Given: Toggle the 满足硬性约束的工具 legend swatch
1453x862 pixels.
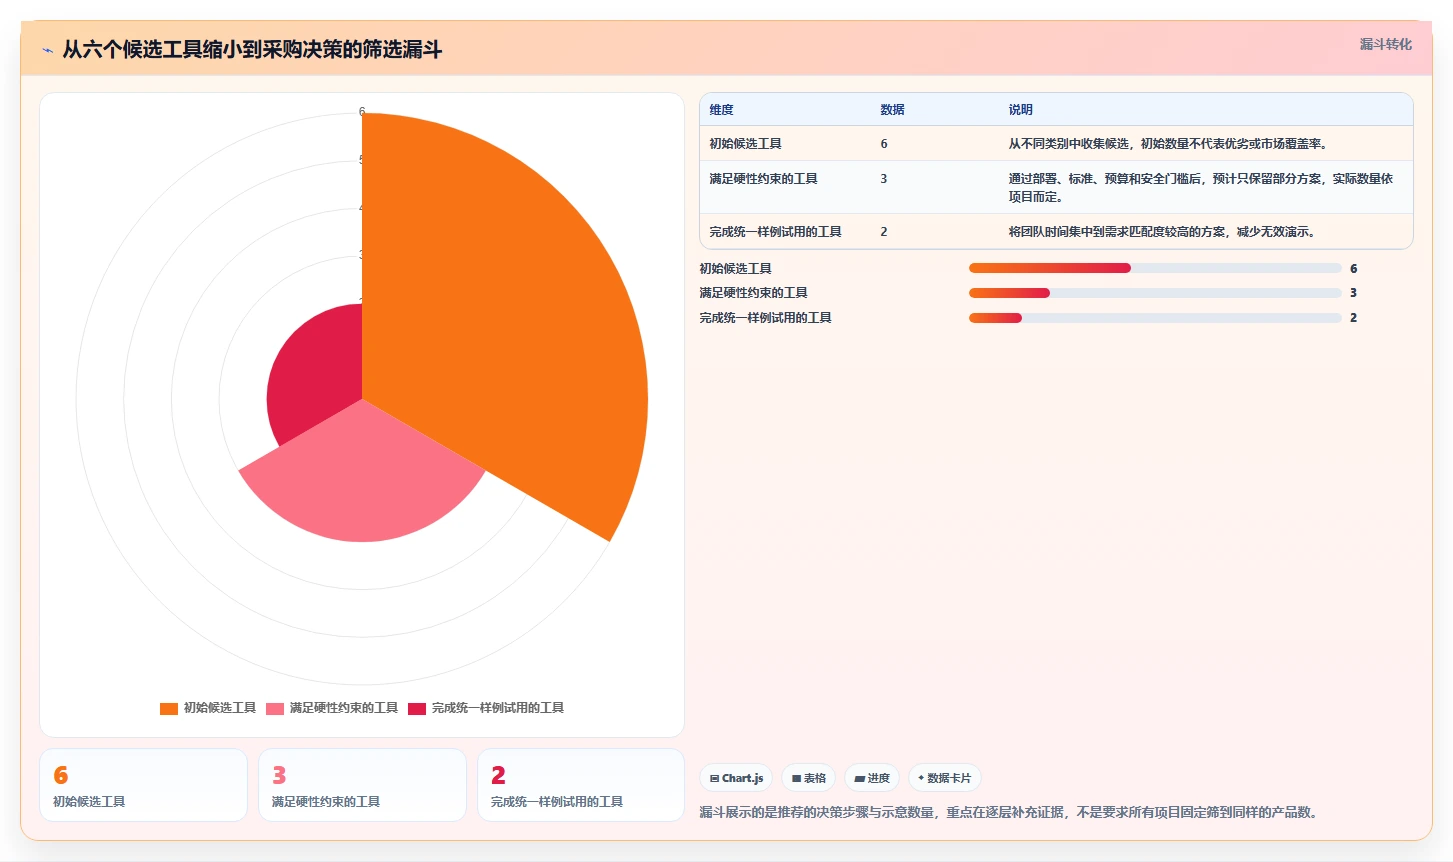Looking at the screenshot, I should pyautogui.click(x=275, y=708).
